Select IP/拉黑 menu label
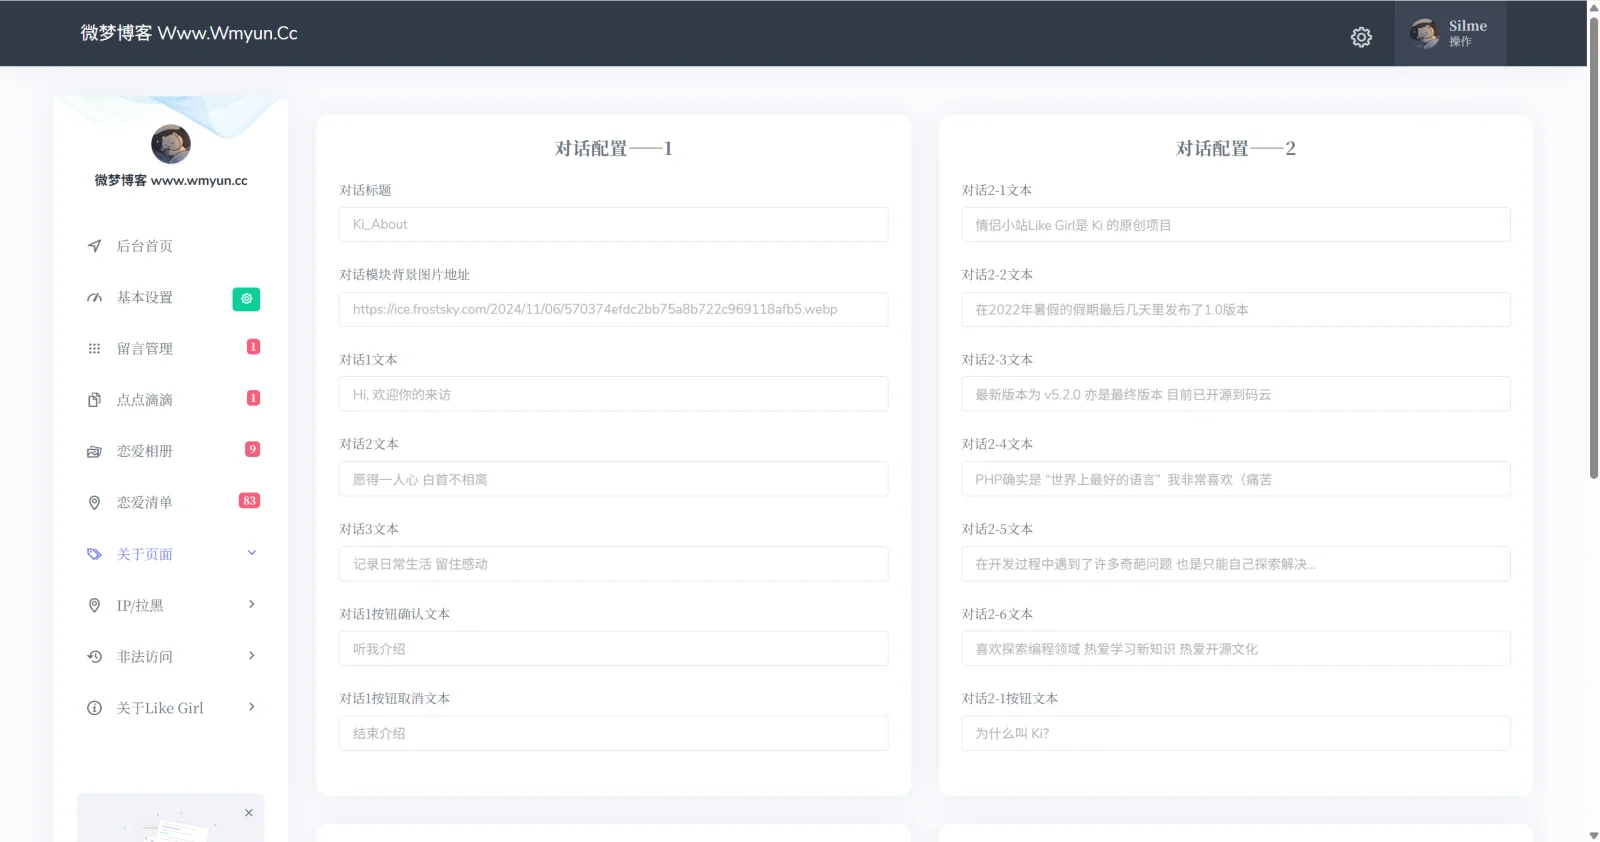Screen dimensions: 1600x842 (140, 606)
